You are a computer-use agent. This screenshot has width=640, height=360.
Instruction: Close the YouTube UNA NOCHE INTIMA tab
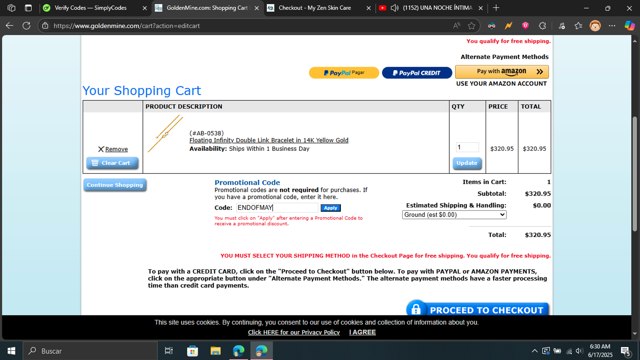click(480, 8)
